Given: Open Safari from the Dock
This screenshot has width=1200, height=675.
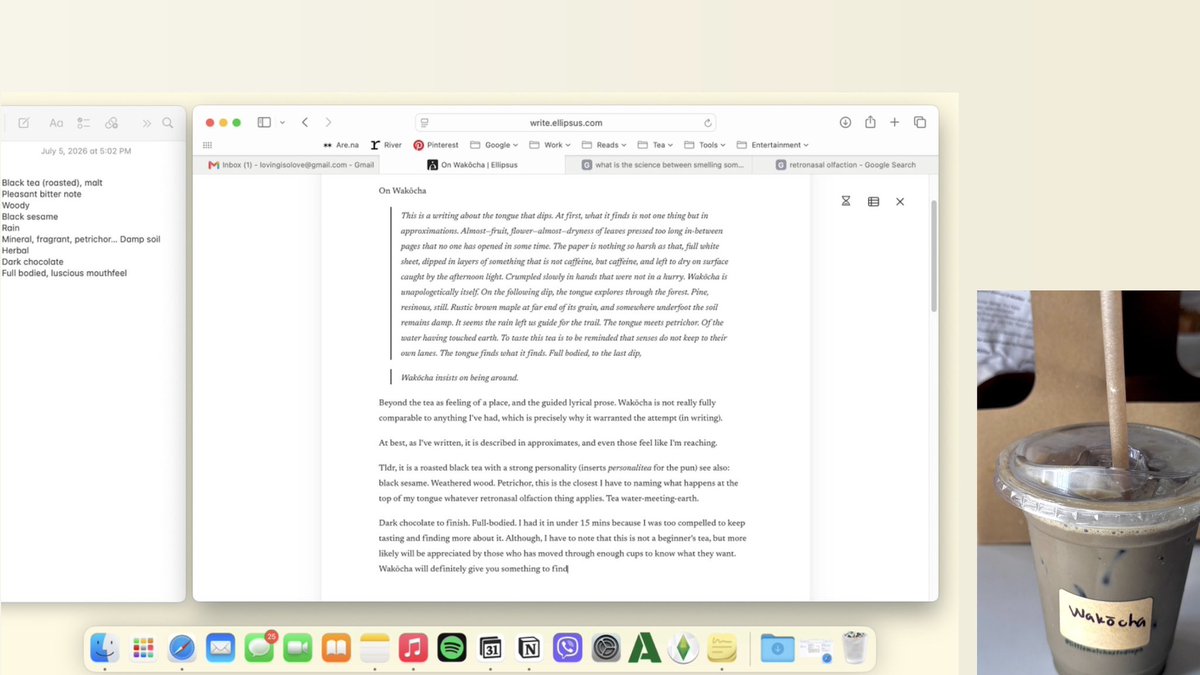Looking at the screenshot, I should click(182, 648).
